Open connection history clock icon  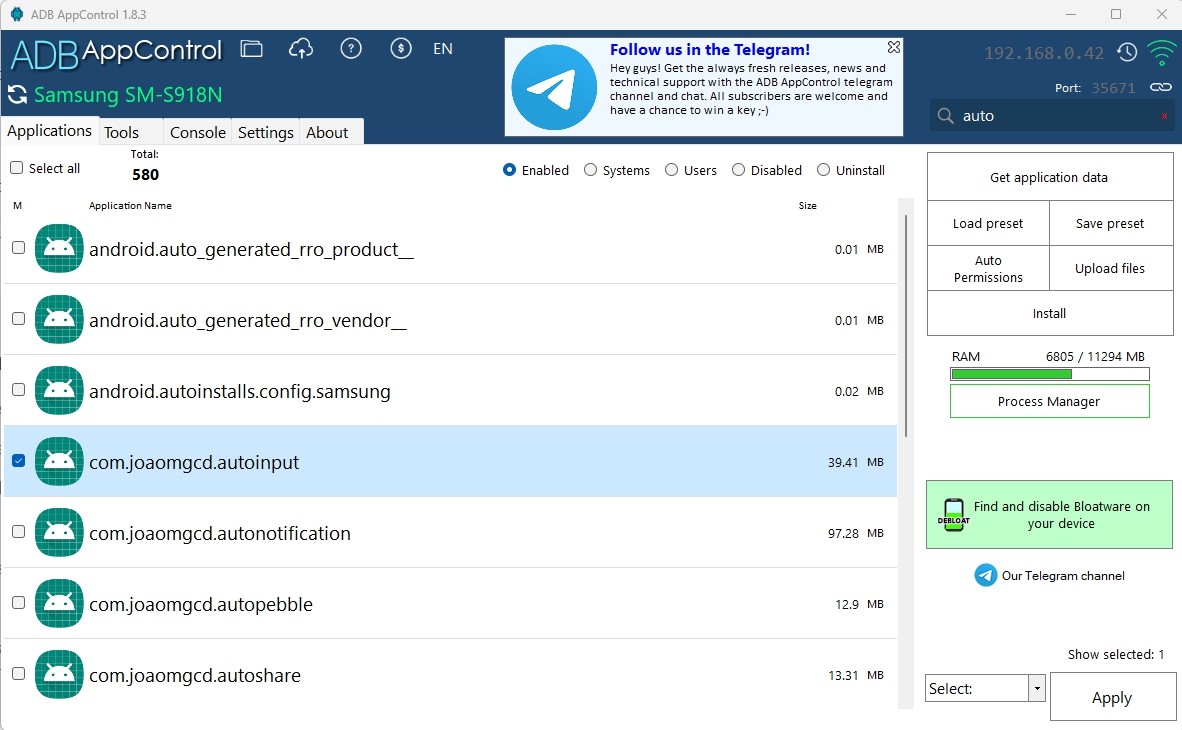click(1127, 52)
